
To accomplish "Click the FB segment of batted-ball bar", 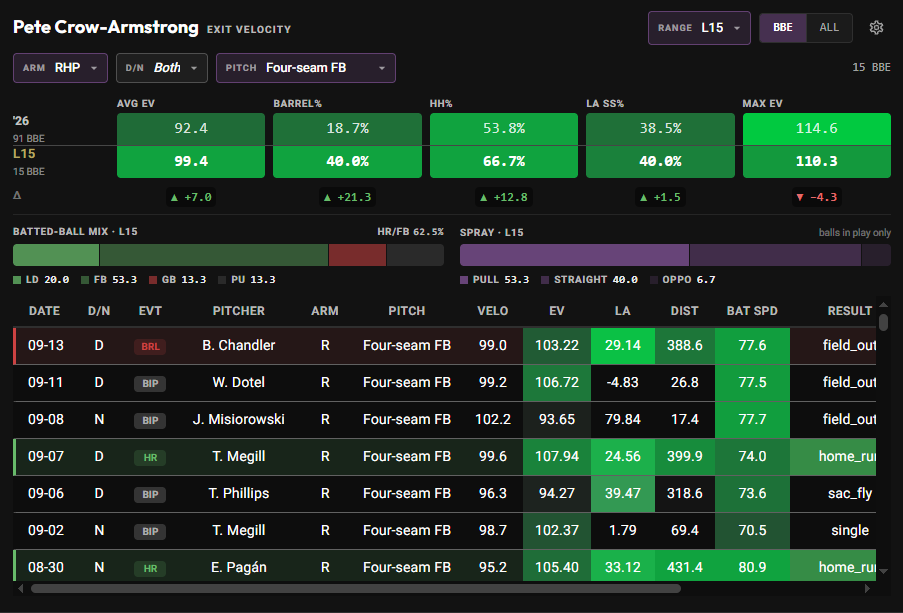I will click(x=214, y=255).
